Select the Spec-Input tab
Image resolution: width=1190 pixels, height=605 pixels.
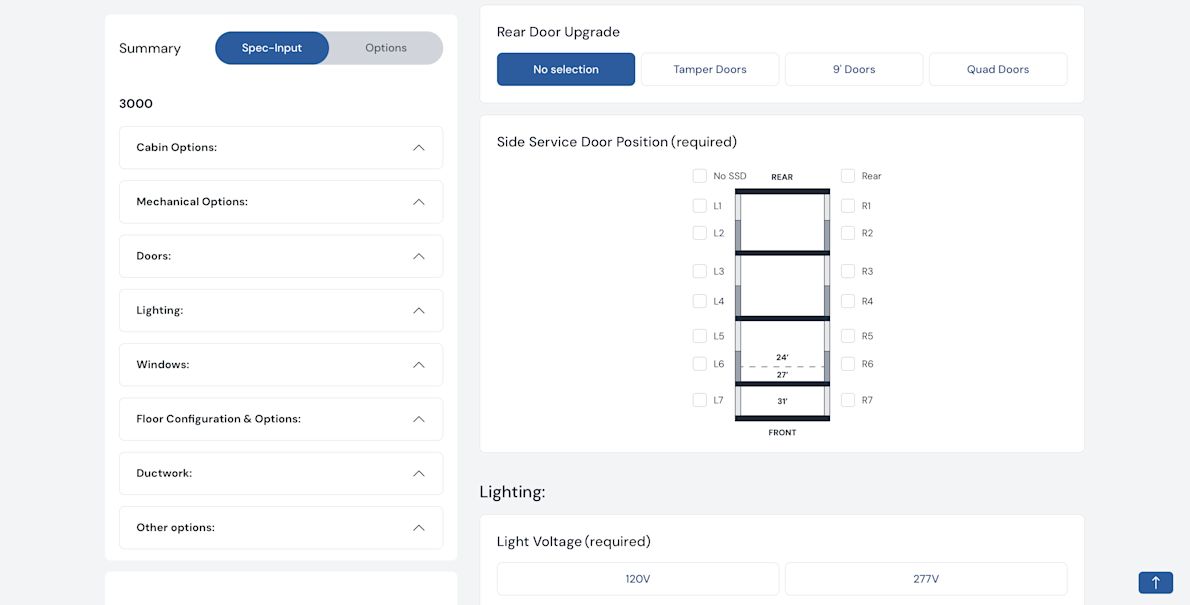tap(272, 48)
